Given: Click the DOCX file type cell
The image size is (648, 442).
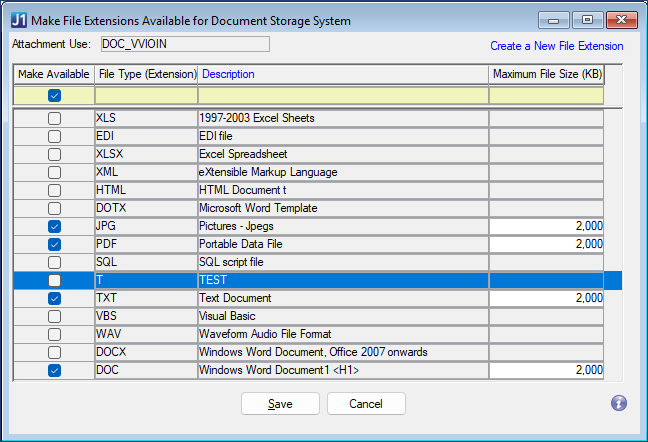Looking at the screenshot, I should pos(146,352).
